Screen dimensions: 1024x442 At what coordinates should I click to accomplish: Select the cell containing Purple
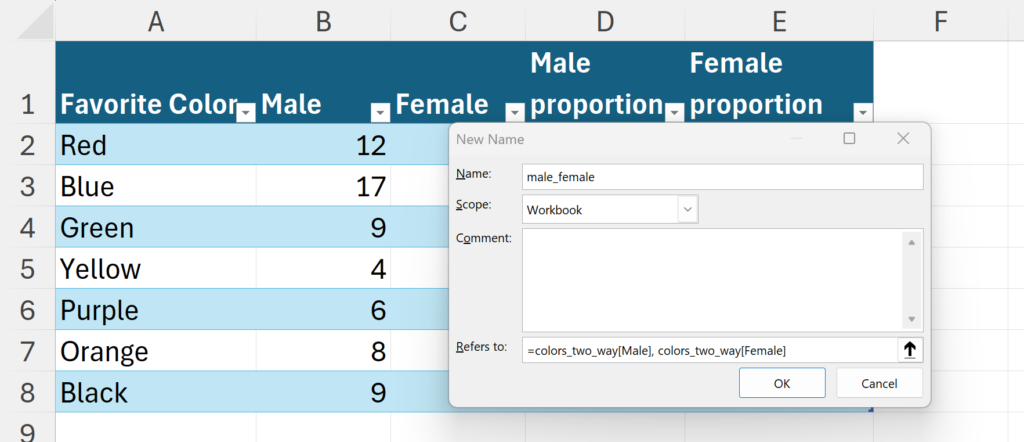(x=155, y=311)
